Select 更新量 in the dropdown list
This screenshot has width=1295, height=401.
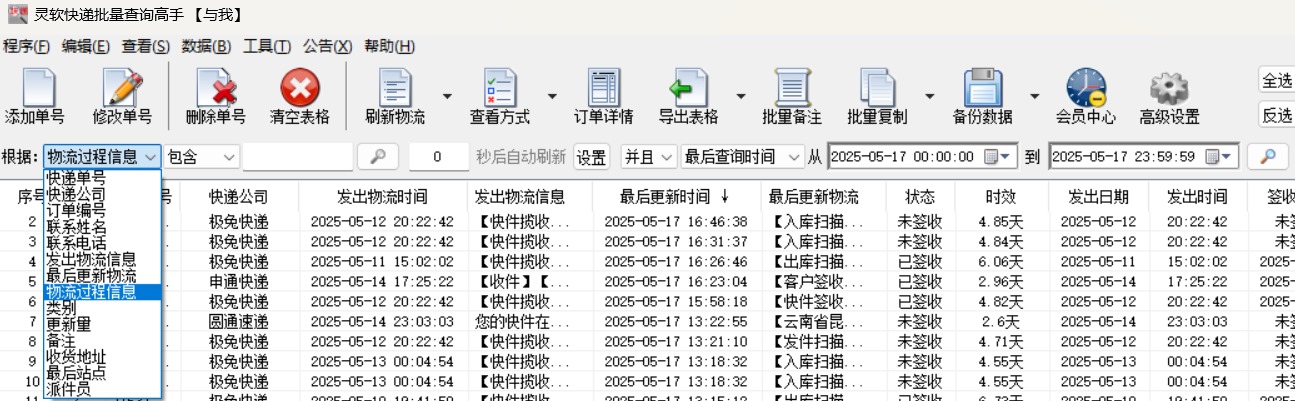pos(102,324)
